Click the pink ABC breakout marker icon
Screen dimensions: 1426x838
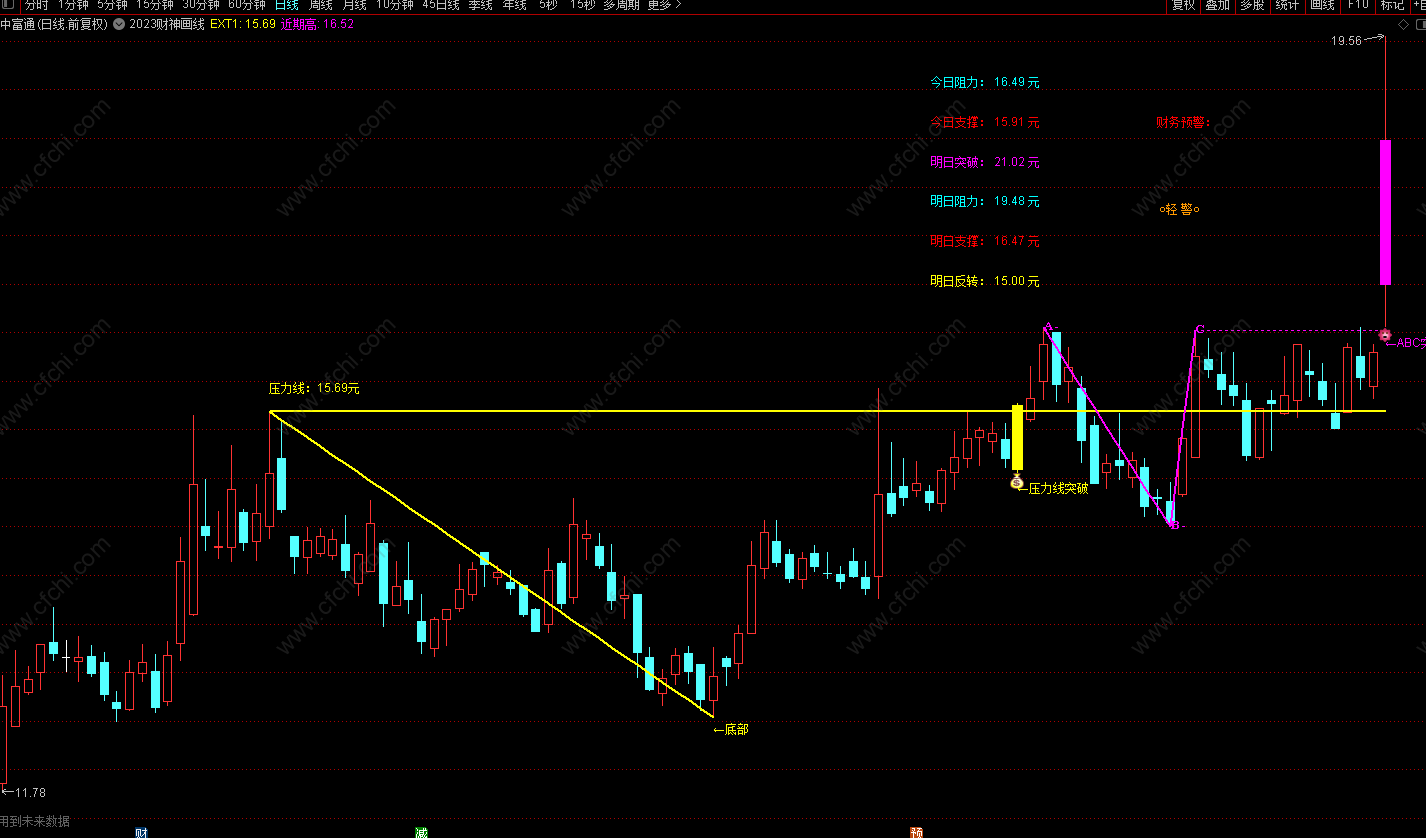(x=1385, y=334)
